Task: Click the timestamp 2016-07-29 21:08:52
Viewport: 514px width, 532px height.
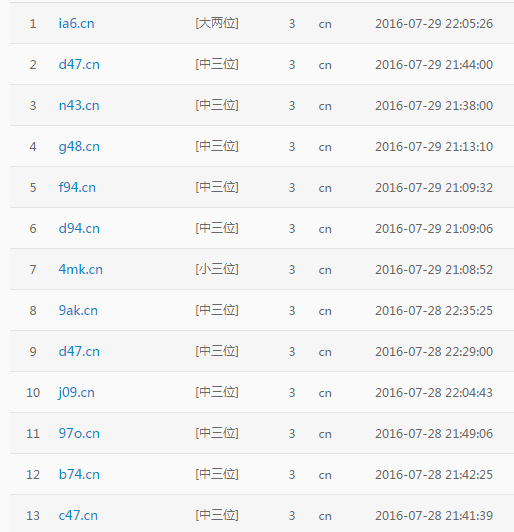Action: pos(434,270)
